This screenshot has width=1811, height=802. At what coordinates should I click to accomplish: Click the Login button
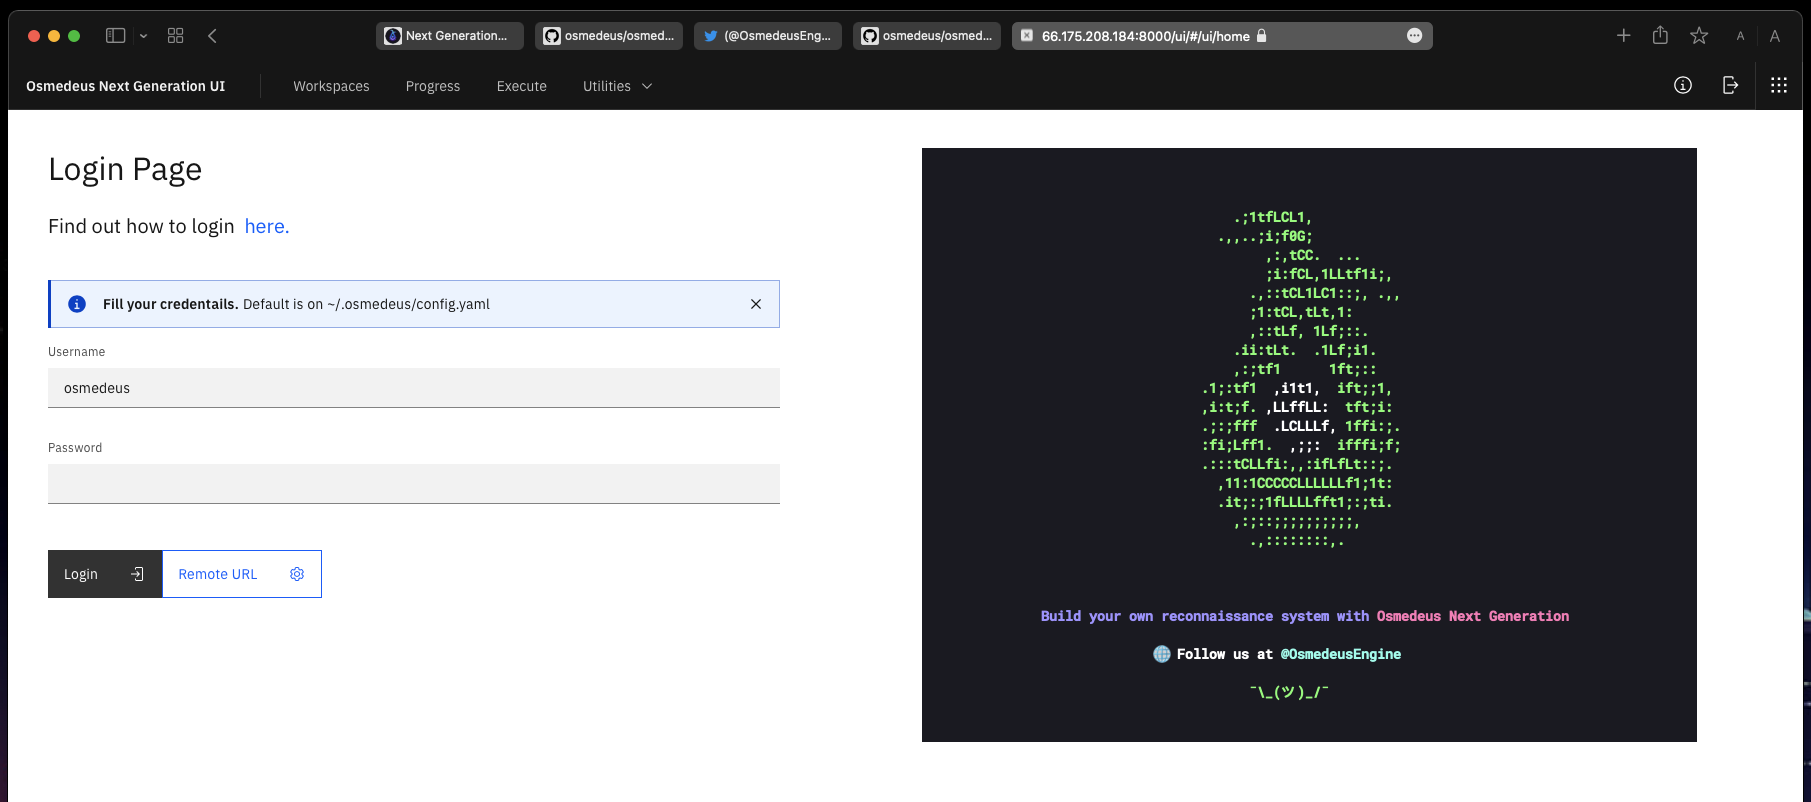coord(105,574)
